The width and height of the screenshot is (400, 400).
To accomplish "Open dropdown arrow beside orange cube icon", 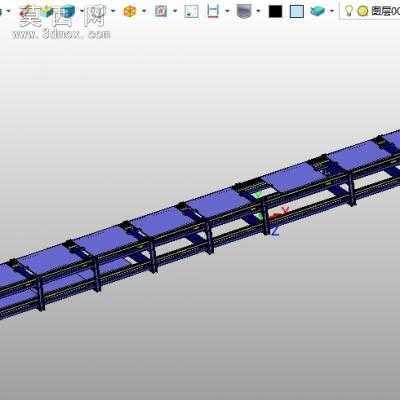I will click(144, 11).
